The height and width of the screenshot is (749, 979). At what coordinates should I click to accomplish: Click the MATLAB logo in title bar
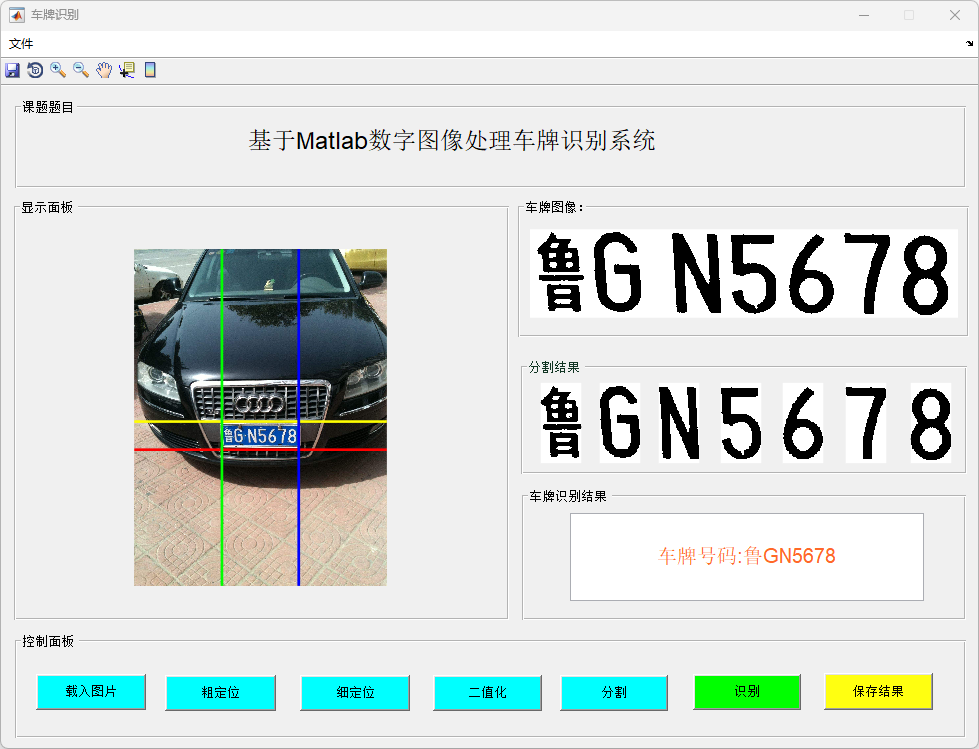(16, 15)
